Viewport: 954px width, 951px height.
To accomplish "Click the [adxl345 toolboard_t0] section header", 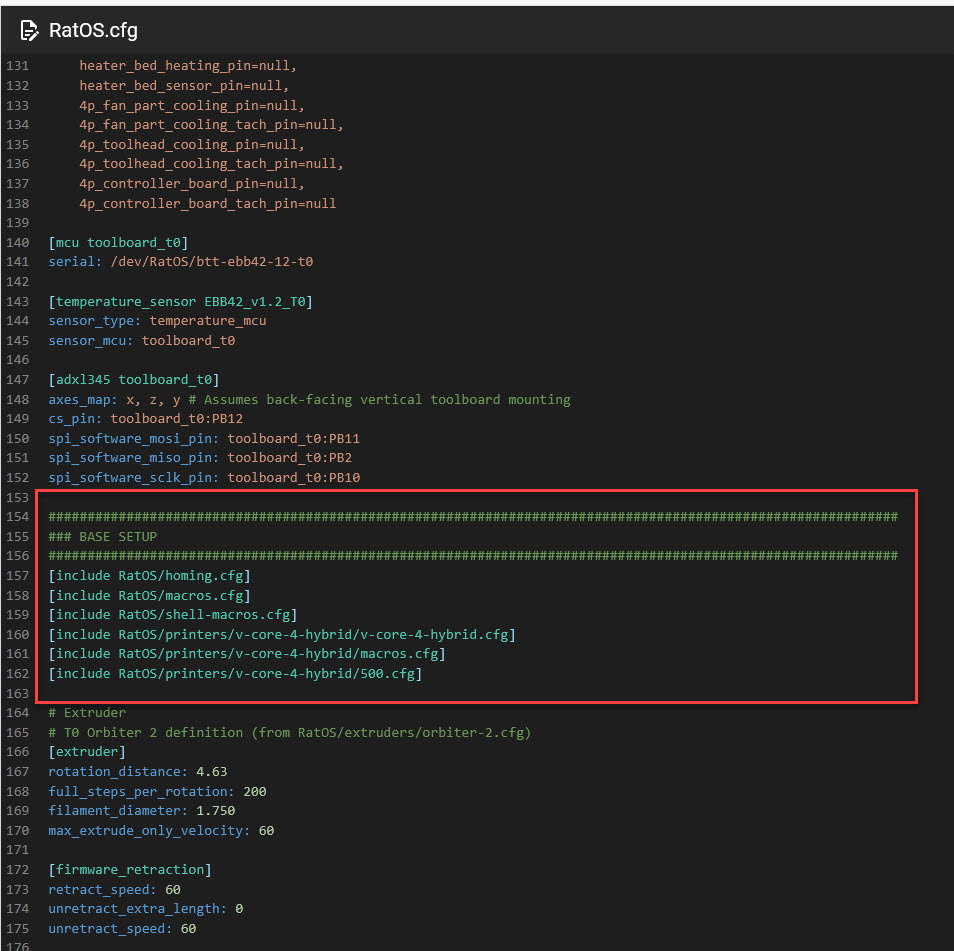I will click(x=133, y=380).
